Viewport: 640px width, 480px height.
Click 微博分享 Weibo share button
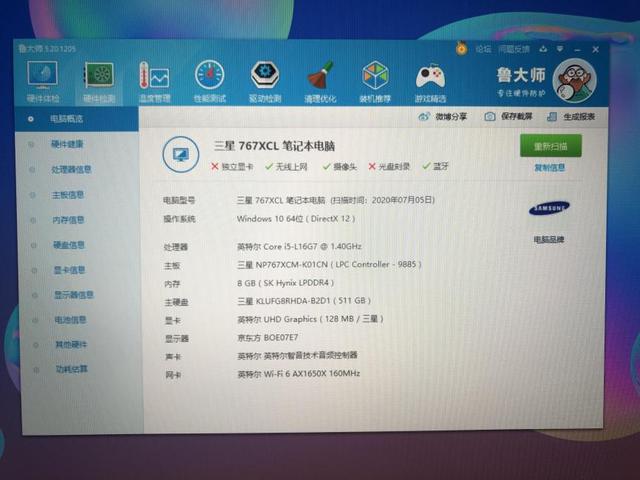click(x=442, y=117)
